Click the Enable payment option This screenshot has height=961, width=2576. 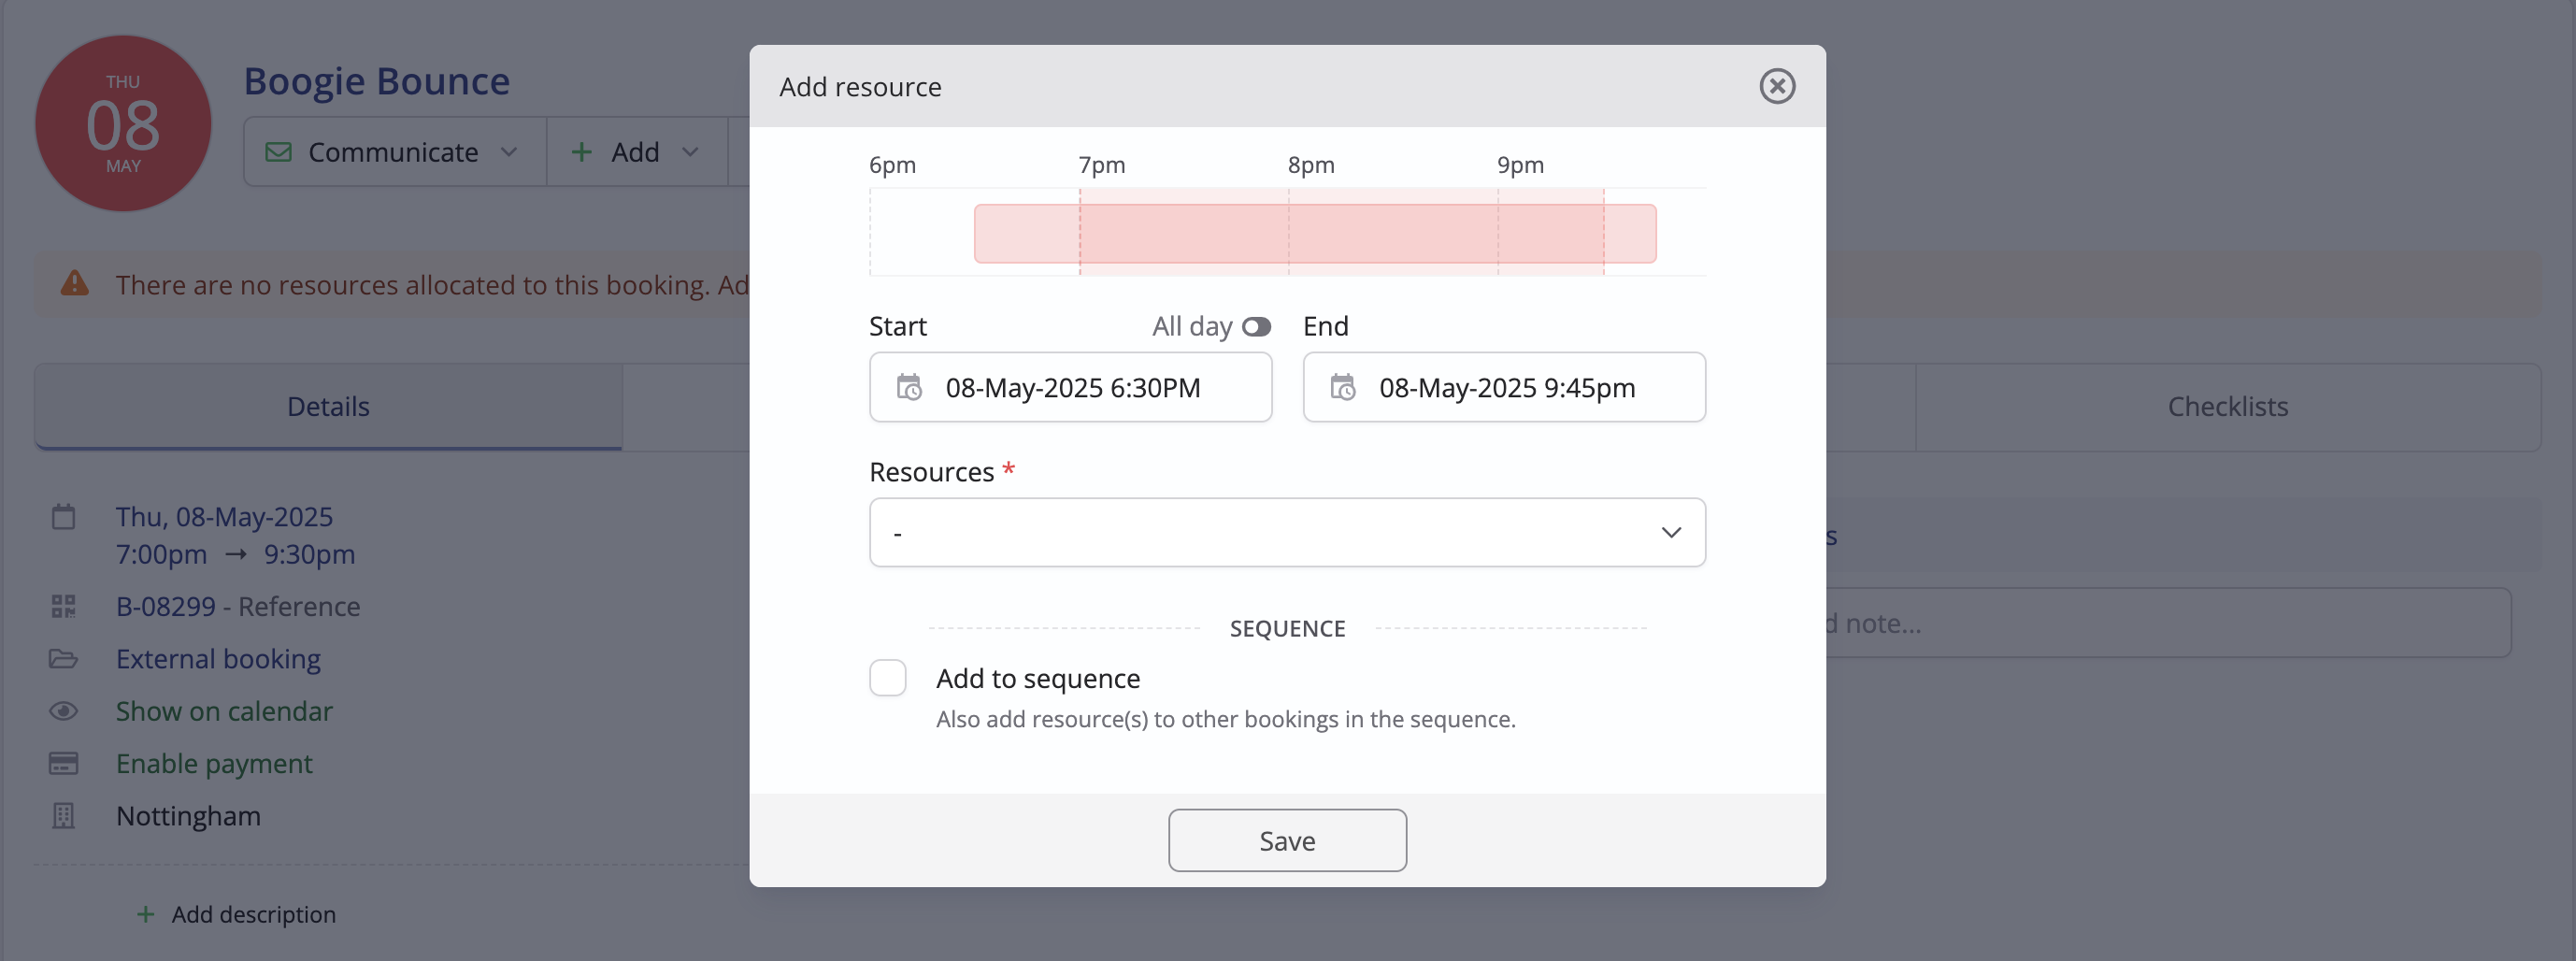214,763
